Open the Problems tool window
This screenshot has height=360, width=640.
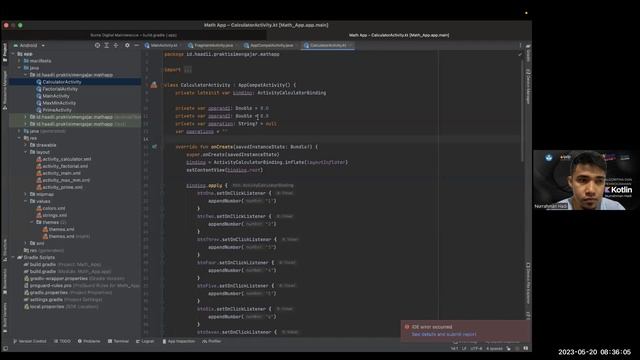click(89, 341)
